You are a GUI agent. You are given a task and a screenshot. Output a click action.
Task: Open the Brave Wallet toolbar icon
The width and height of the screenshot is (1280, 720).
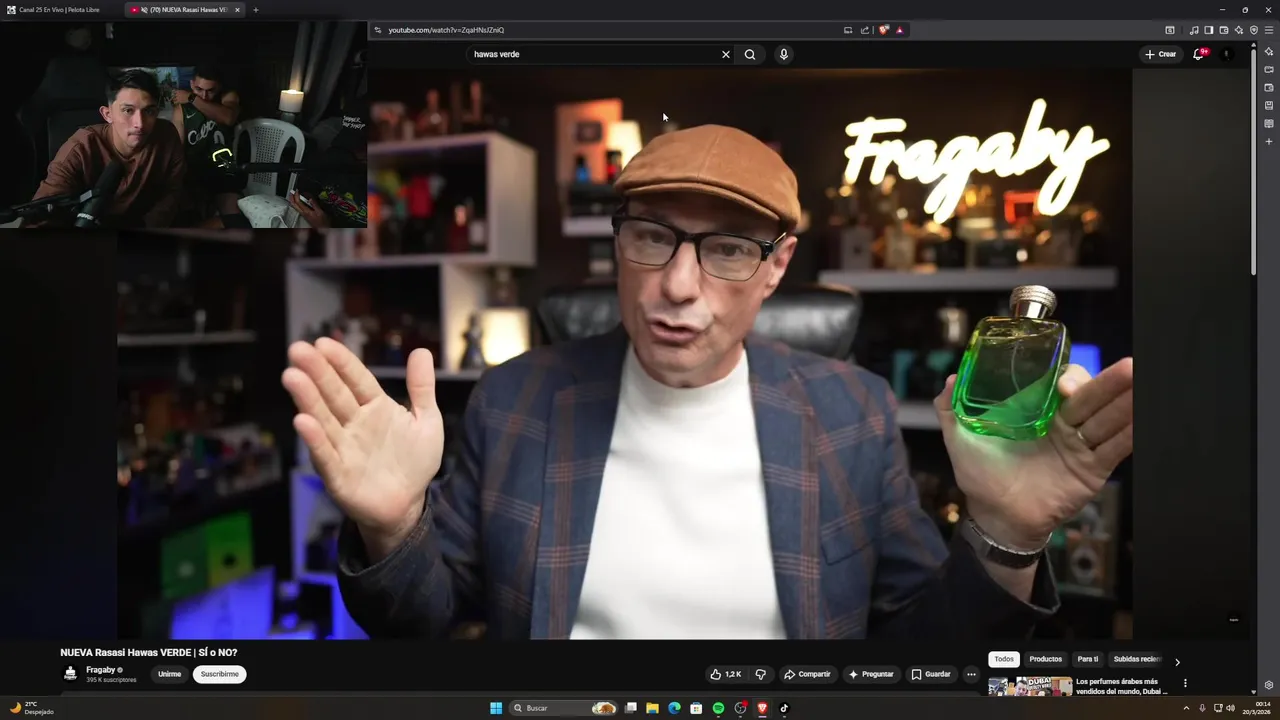(x=1224, y=30)
